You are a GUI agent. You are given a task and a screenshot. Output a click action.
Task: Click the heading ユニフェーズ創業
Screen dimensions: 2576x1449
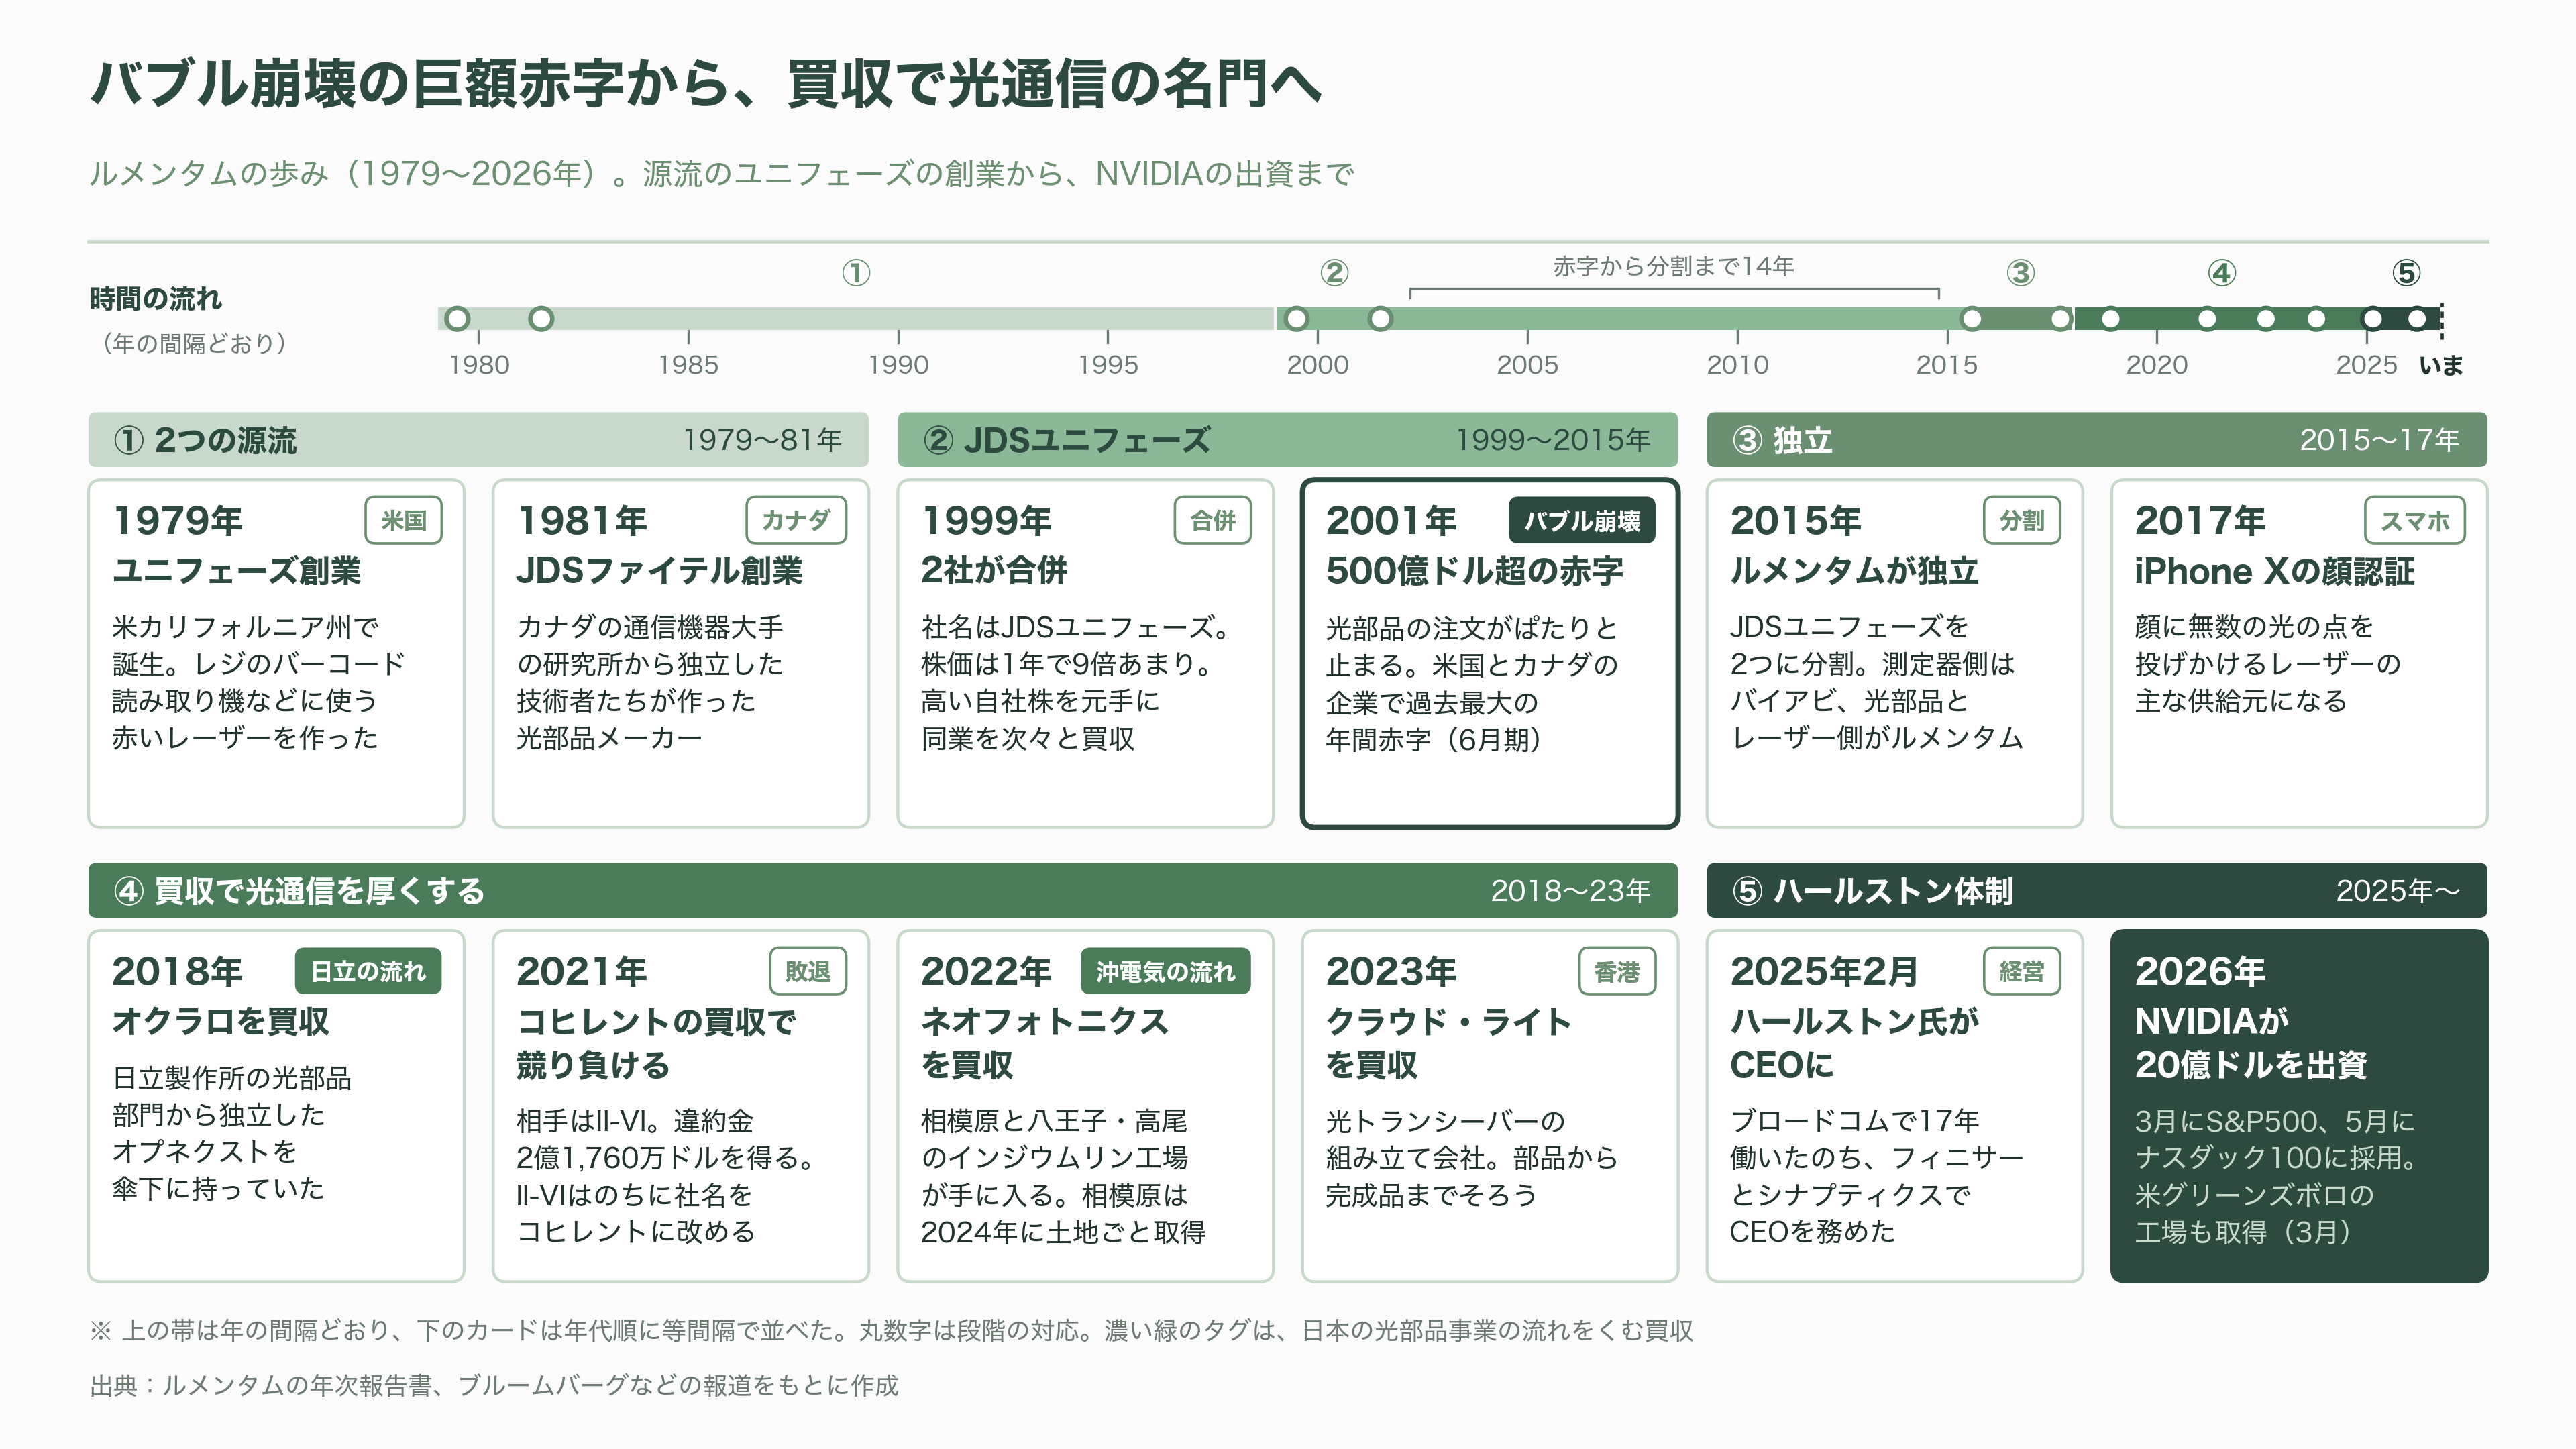coord(236,570)
